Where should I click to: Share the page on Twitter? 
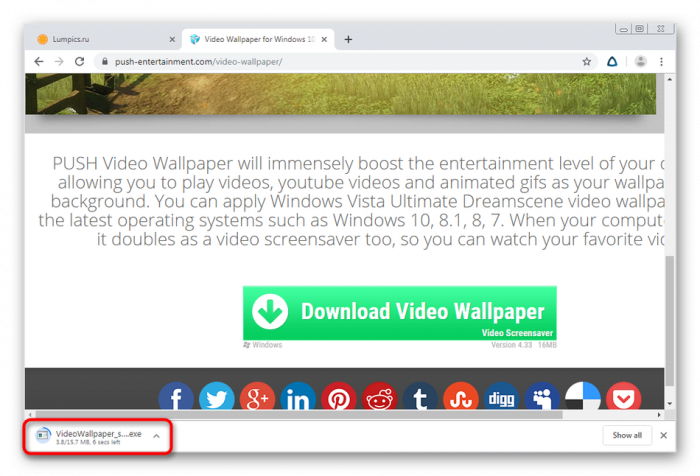click(216, 398)
